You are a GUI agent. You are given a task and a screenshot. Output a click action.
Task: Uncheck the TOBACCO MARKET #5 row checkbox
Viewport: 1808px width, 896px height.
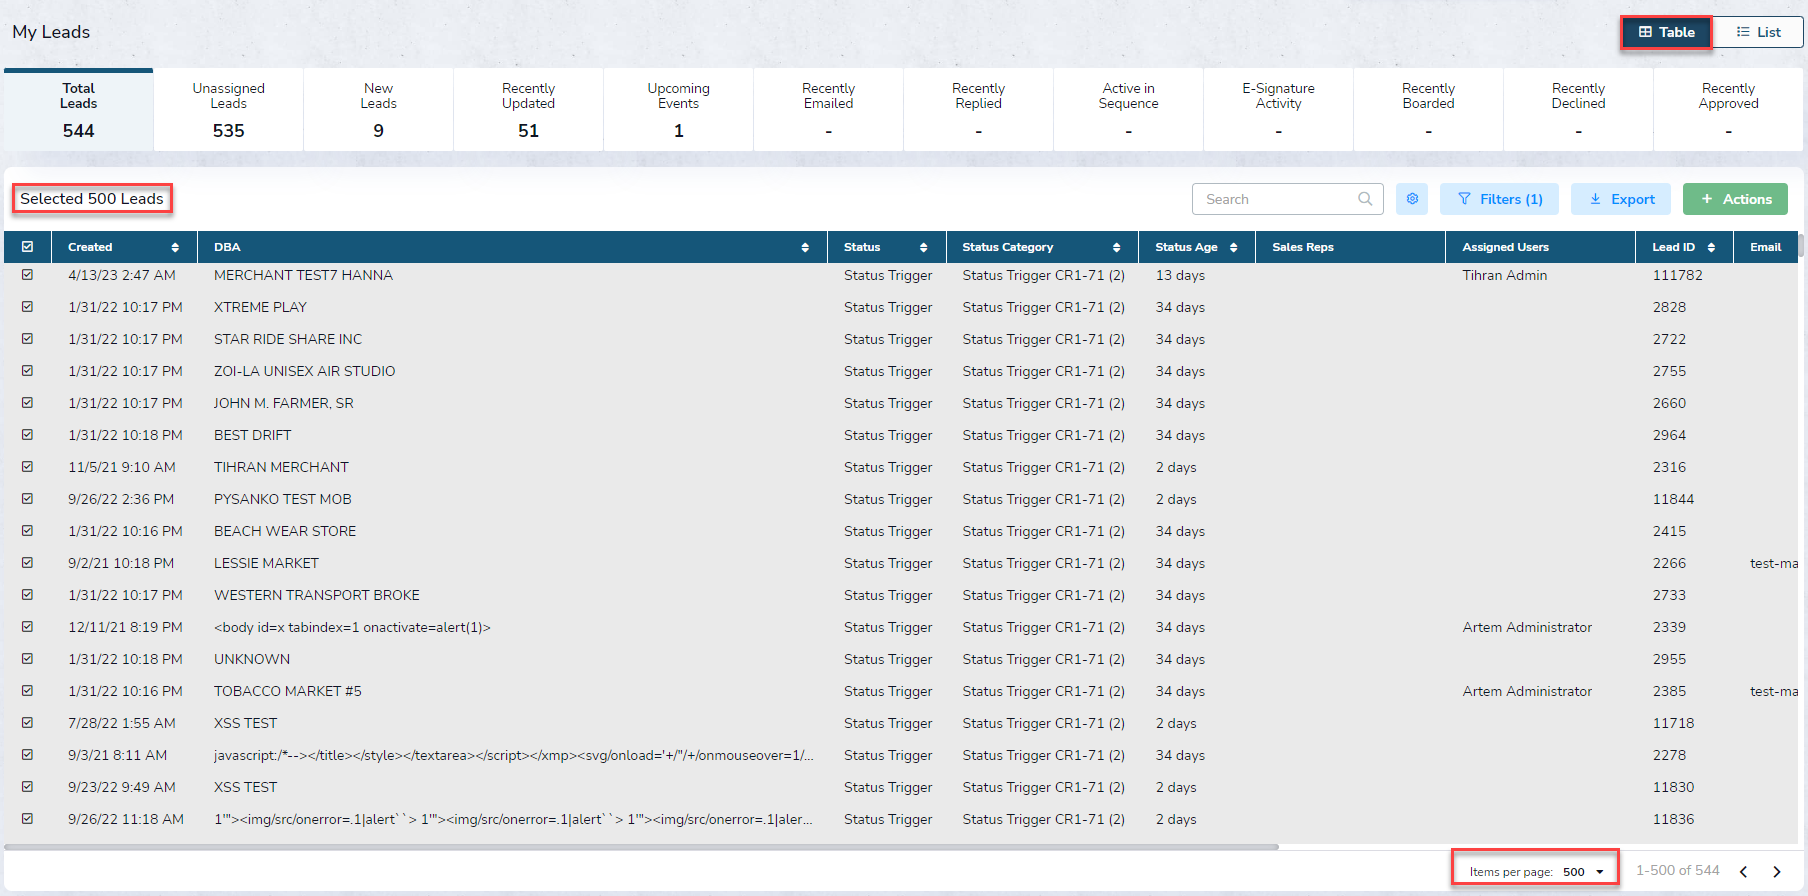click(27, 691)
